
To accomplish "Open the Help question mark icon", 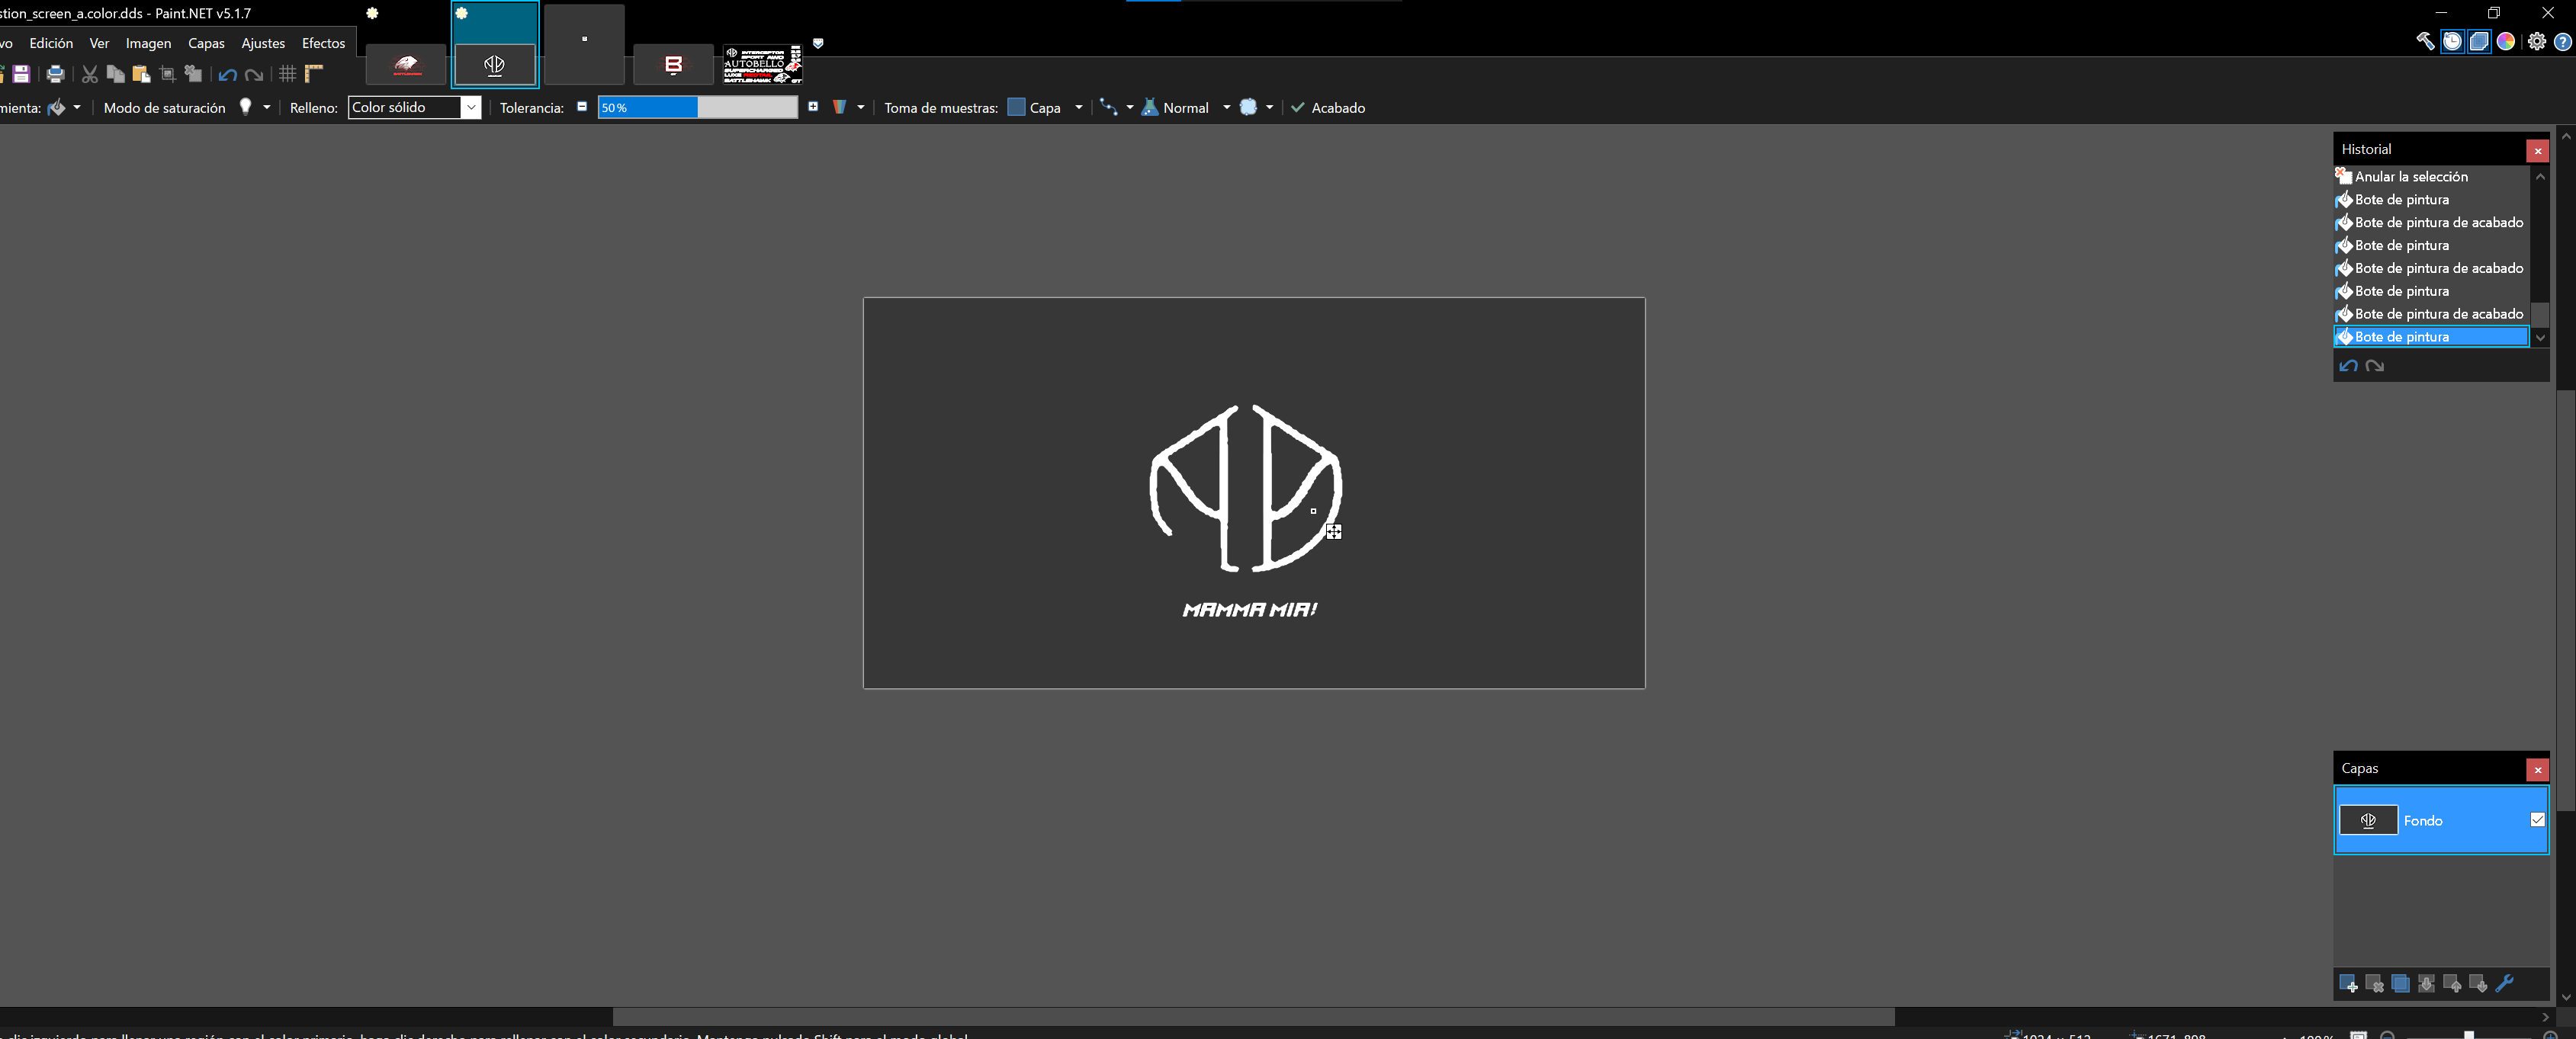I will (x=2563, y=41).
